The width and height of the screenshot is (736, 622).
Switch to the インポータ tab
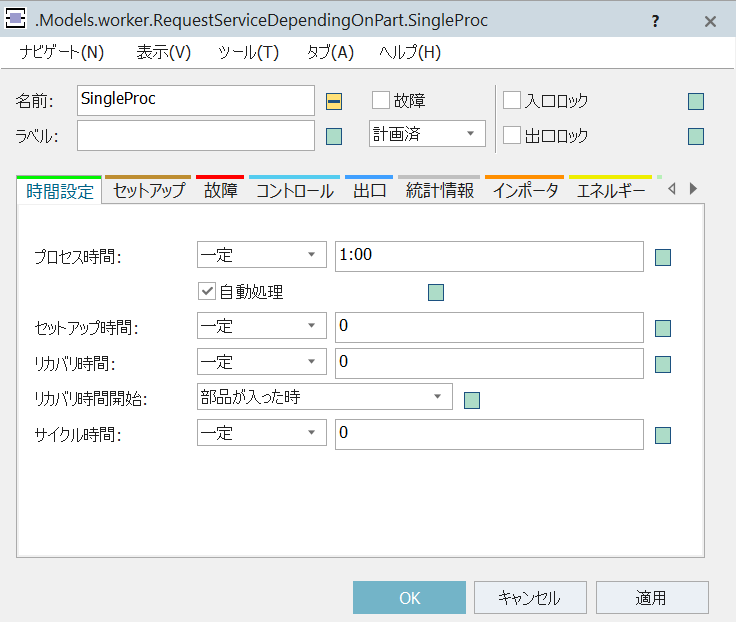coord(525,191)
